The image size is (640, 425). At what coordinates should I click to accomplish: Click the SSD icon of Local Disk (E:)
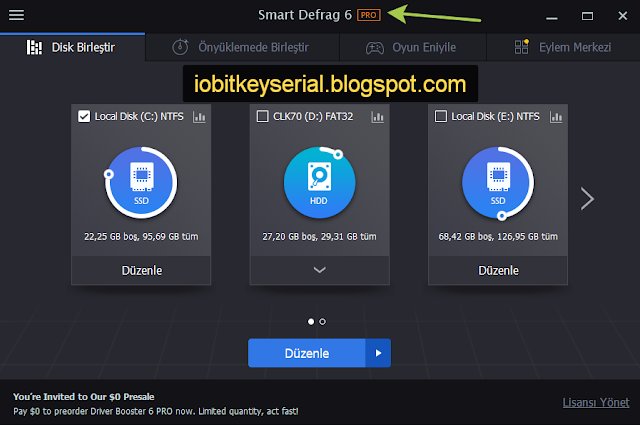[498, 182]
